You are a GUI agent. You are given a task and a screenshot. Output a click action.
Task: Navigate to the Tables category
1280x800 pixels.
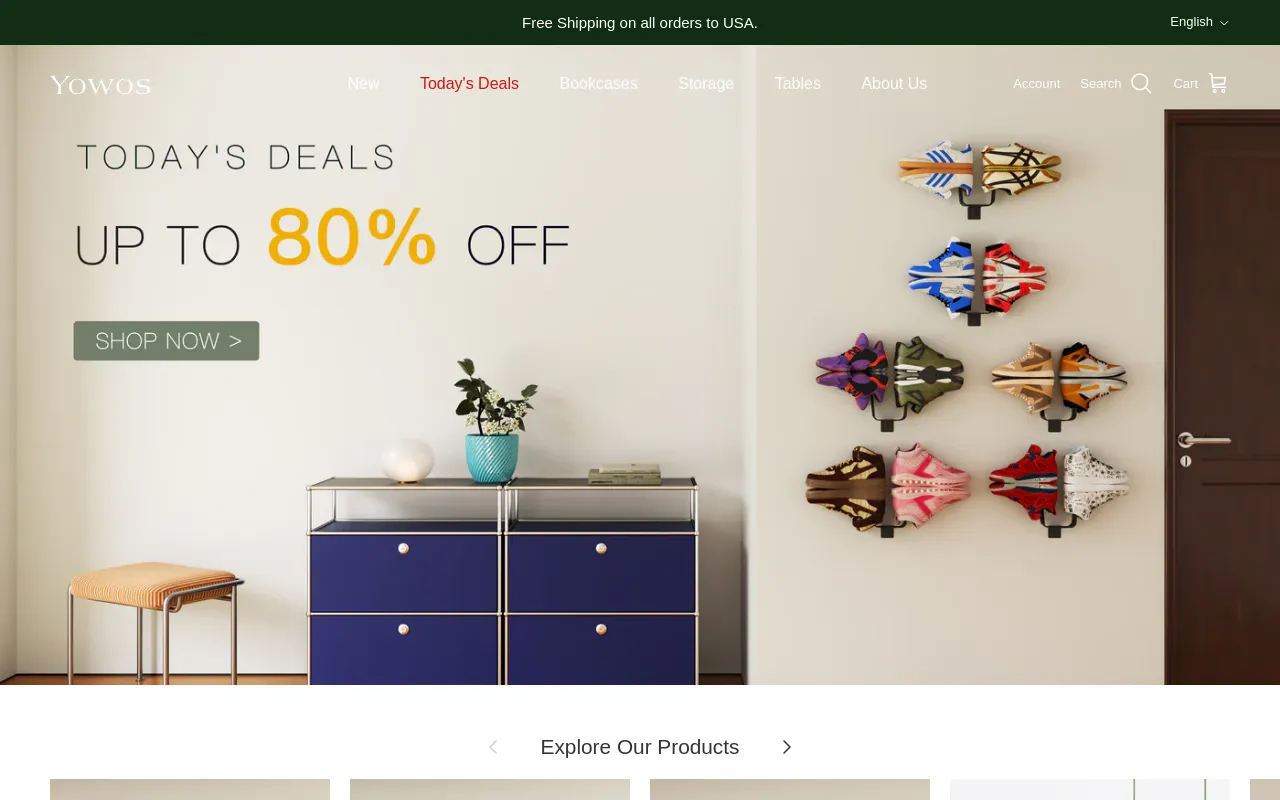pyautogui.click(x=797, y=84)
